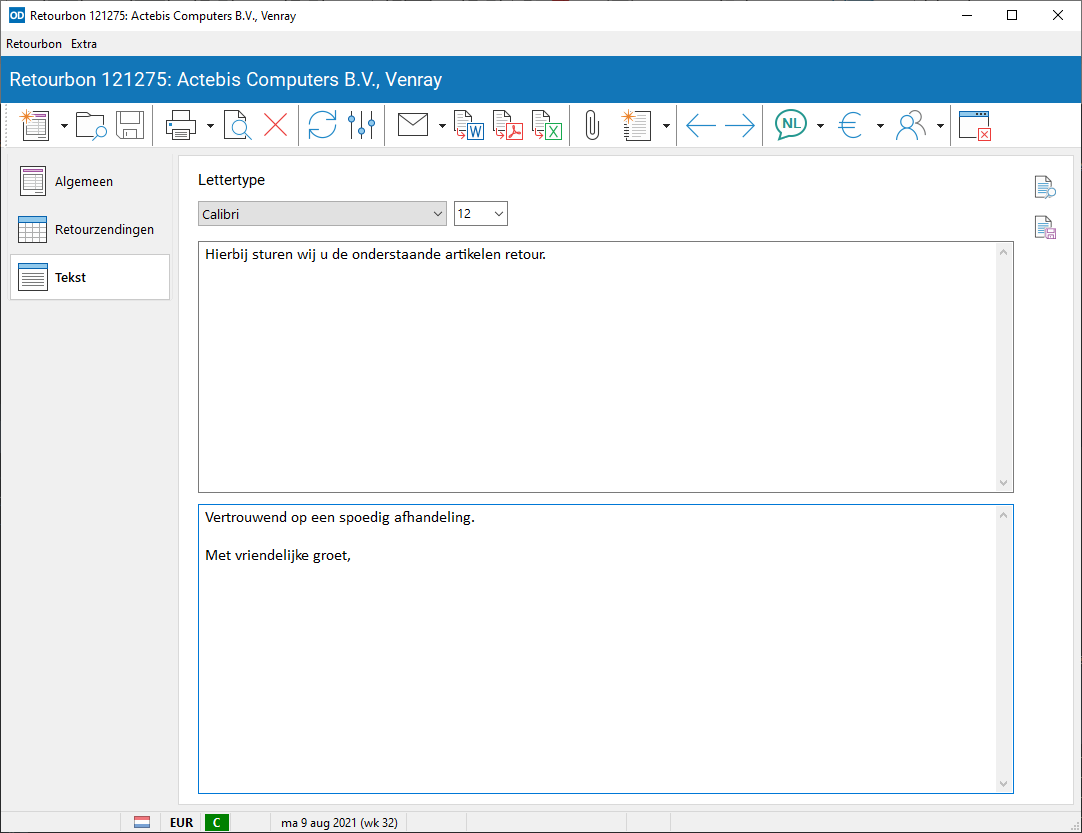1082x833 pixels.
Task: Click into the lower closing text field
Action: (597, 649)
